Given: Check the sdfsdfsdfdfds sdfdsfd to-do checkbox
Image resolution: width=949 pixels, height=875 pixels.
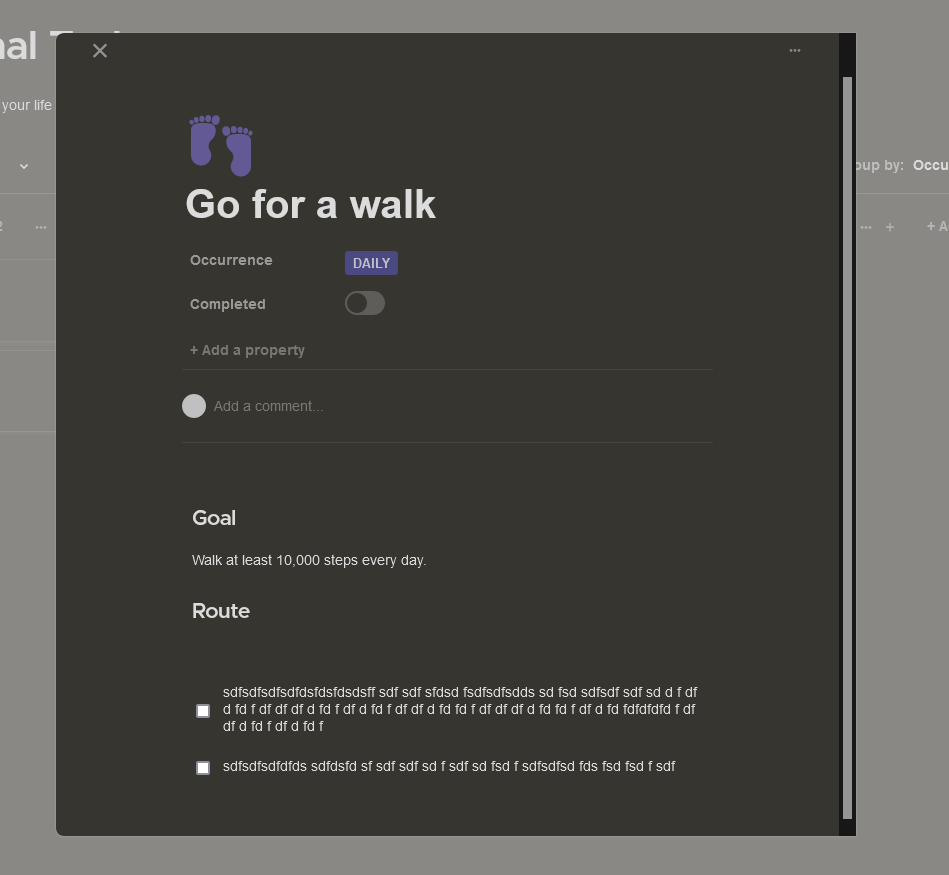Looking at the screenshot, I should 203,767.
